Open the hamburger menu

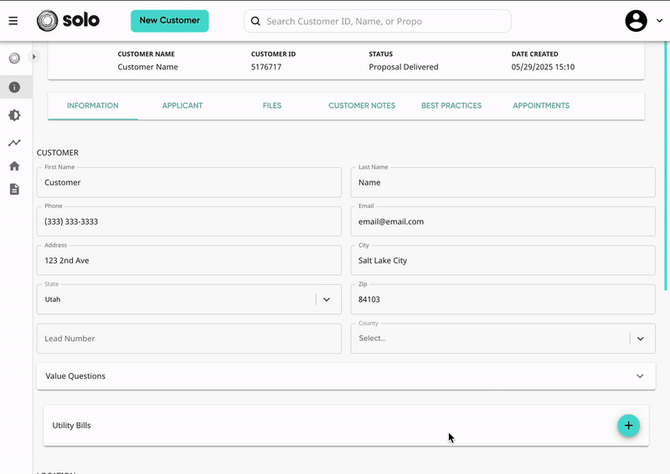(x=13, y=21)
